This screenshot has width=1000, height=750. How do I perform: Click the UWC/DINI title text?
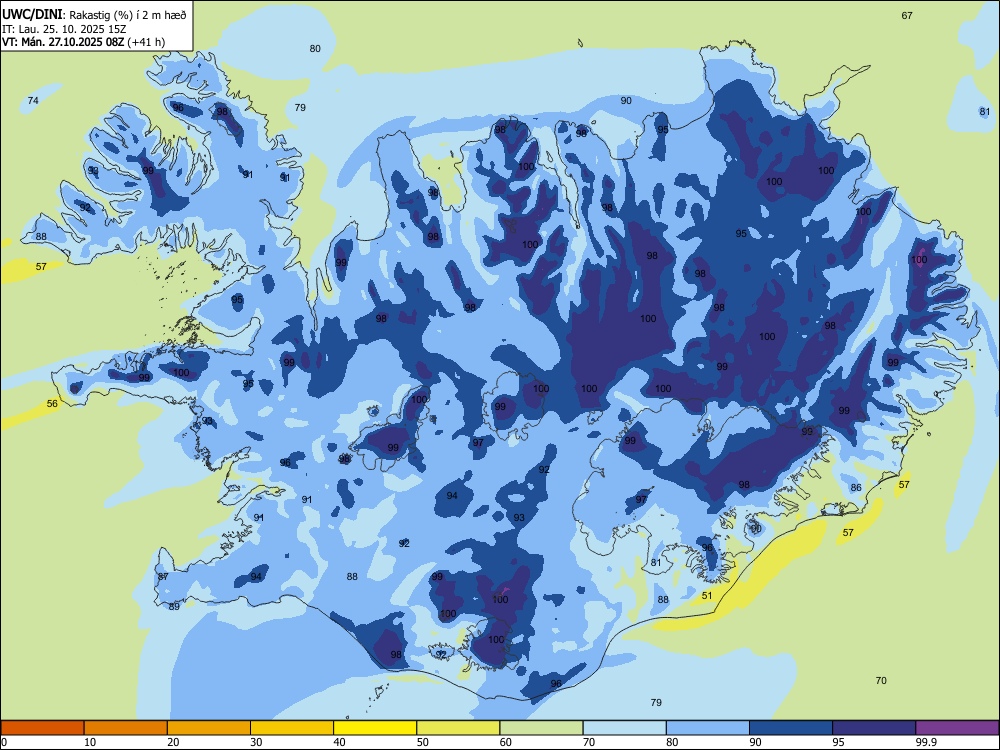(x=33, y=14)
